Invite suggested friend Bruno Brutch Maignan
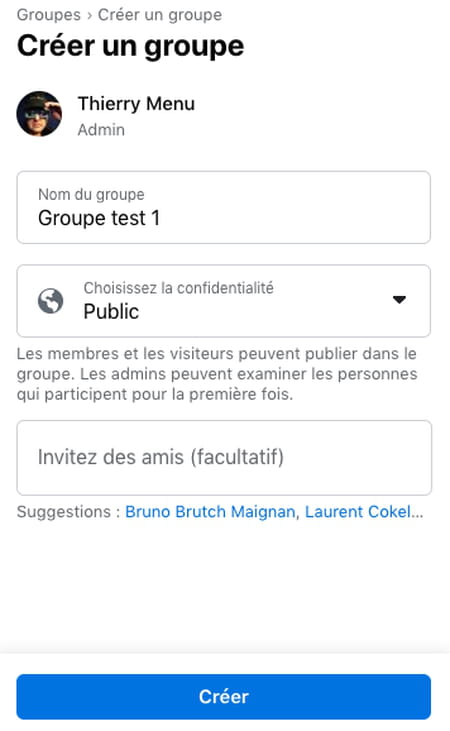Viewport: 450px width, 731px height. pos(210,512)
